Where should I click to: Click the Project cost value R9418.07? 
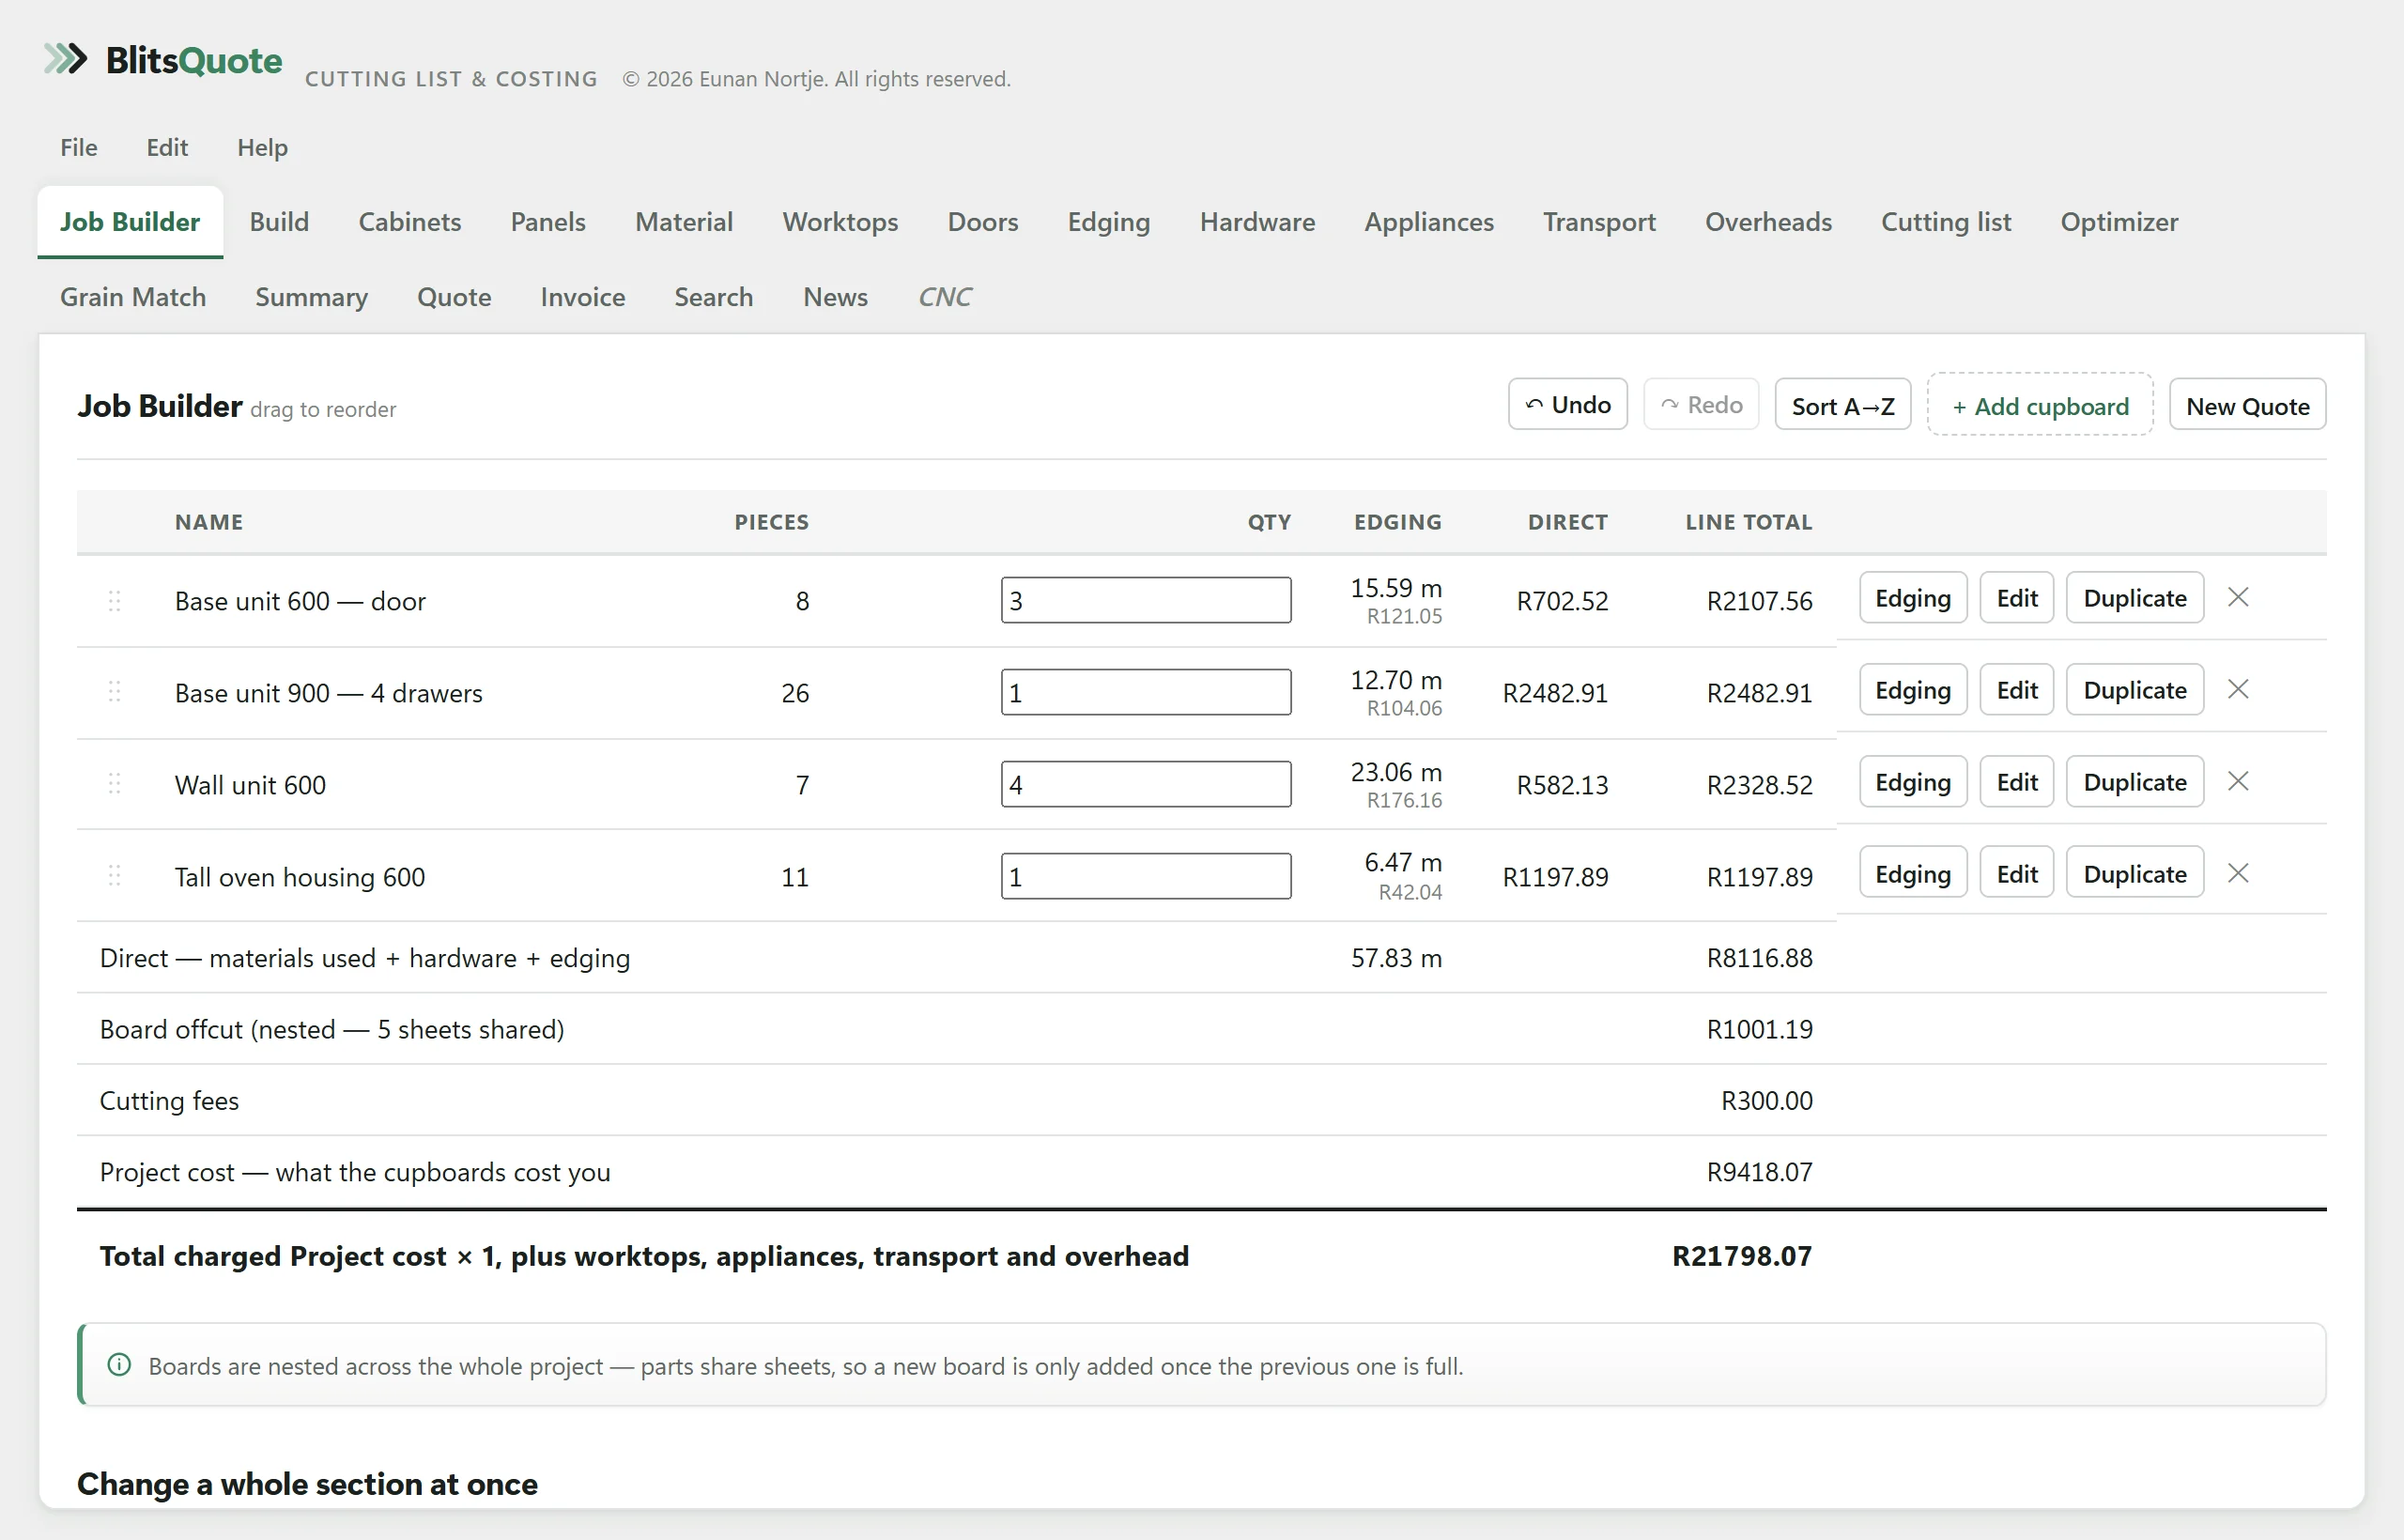[x=1759, y=1172]
